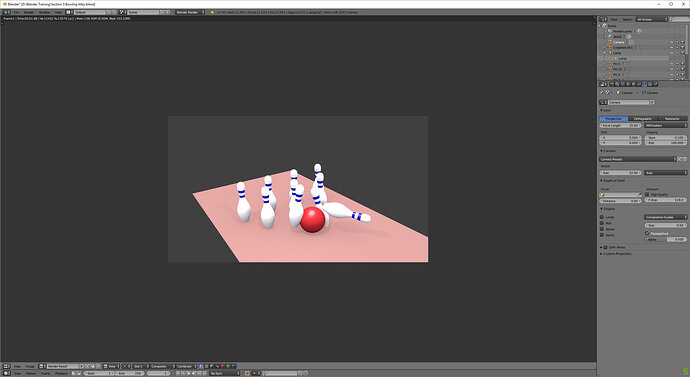Viewport: 690px width, 377px height.
Task: Click the F fake-user button beside Camera name
Action: click(x=652, y=102)
